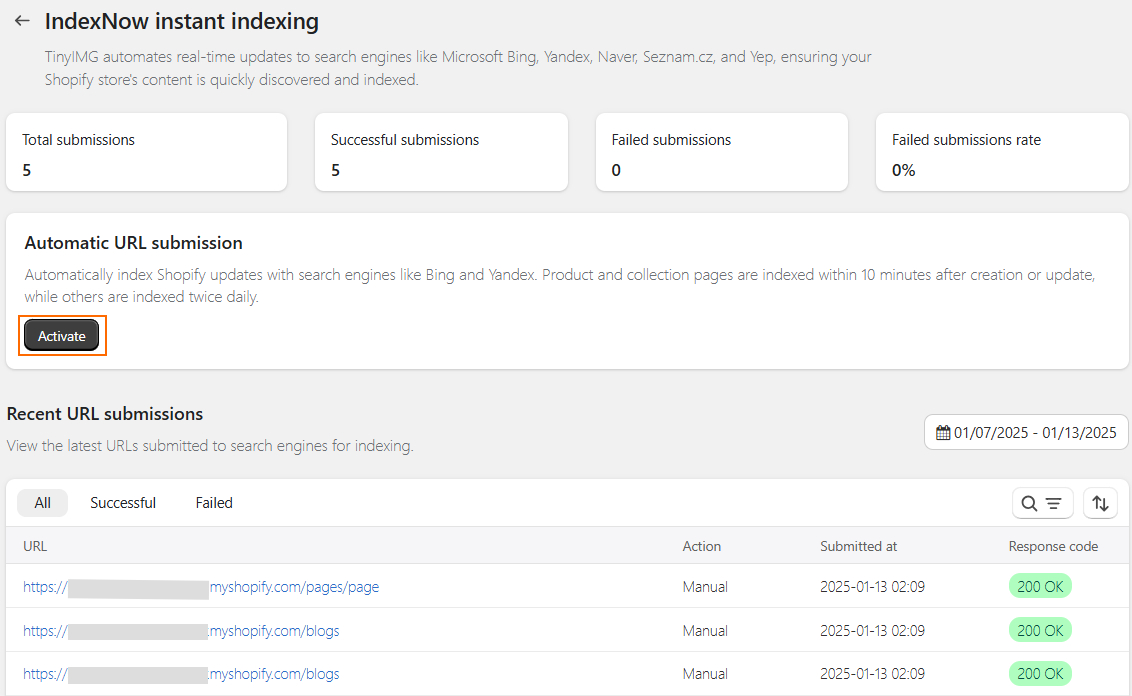This screenshot has width=1132, height=696.
Task: Click the Response code column header
Action: (1053, 546)
